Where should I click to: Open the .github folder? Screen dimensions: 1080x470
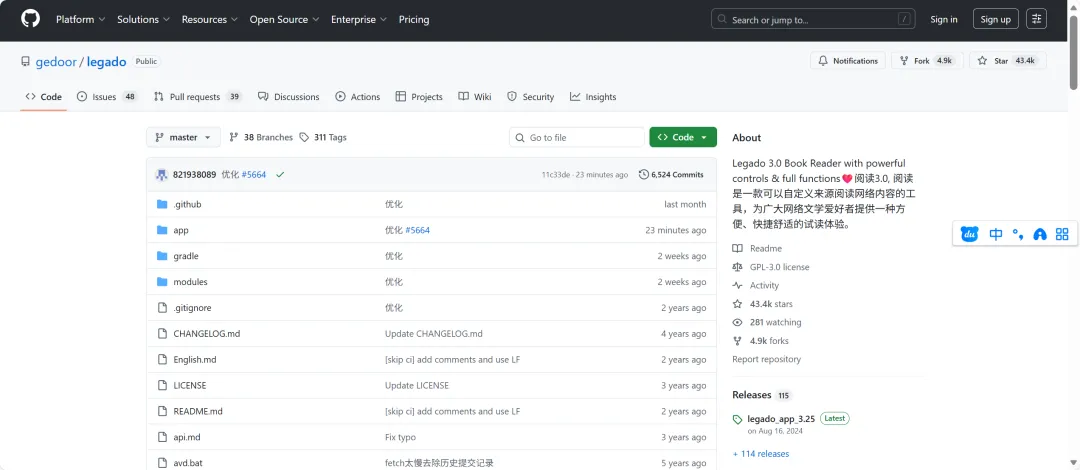187,204
